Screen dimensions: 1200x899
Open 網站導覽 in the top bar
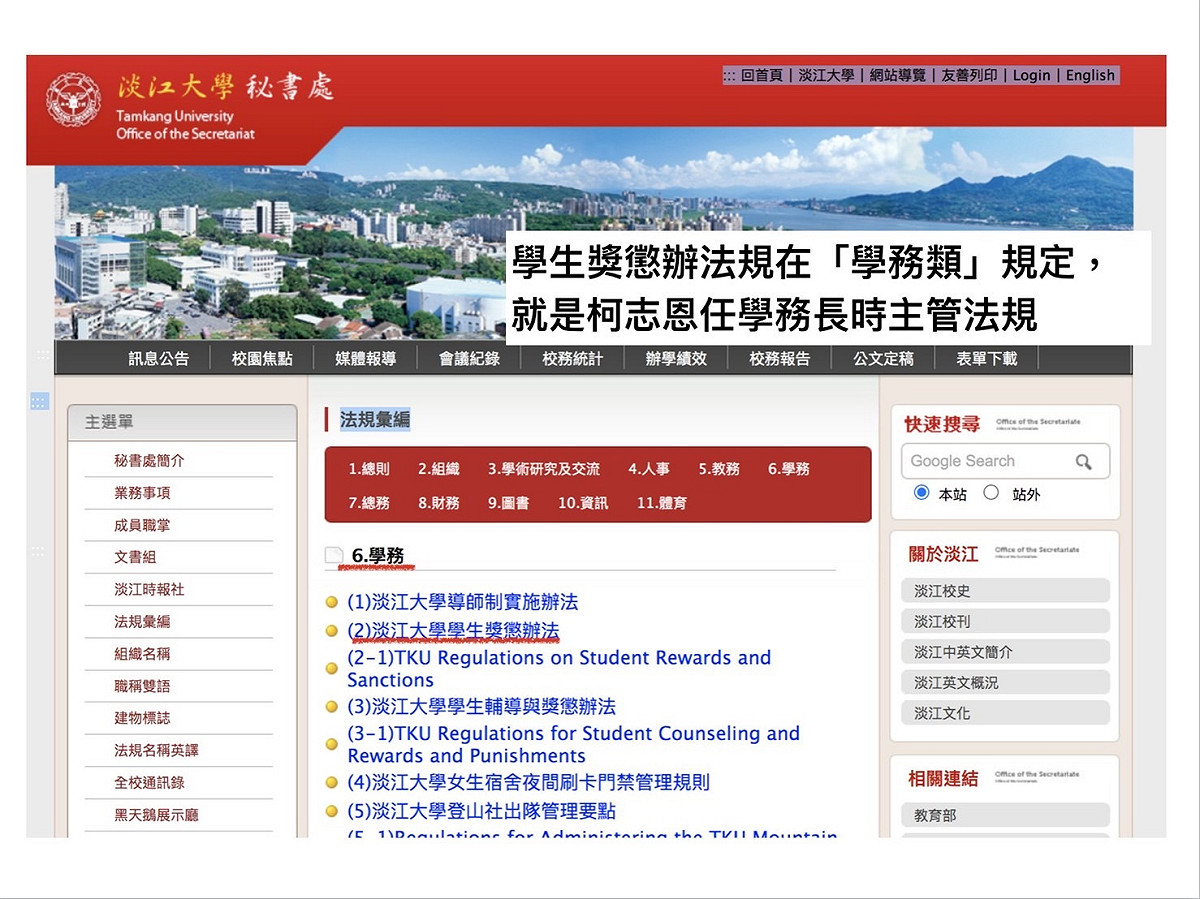pyautogui.click(x=897, y=75)
